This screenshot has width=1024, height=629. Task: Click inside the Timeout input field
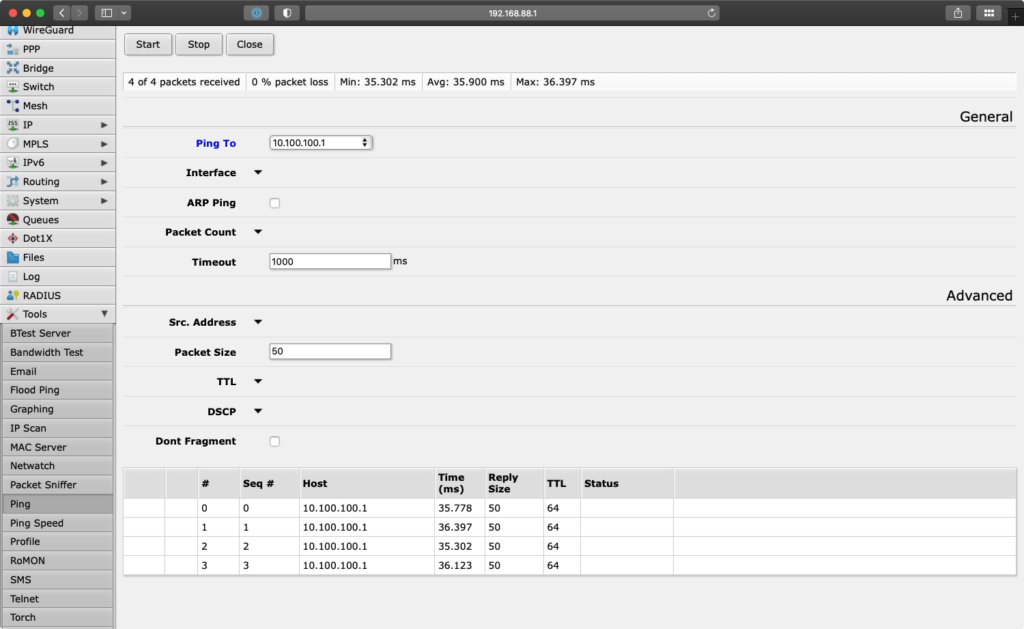tap(330, 261)
